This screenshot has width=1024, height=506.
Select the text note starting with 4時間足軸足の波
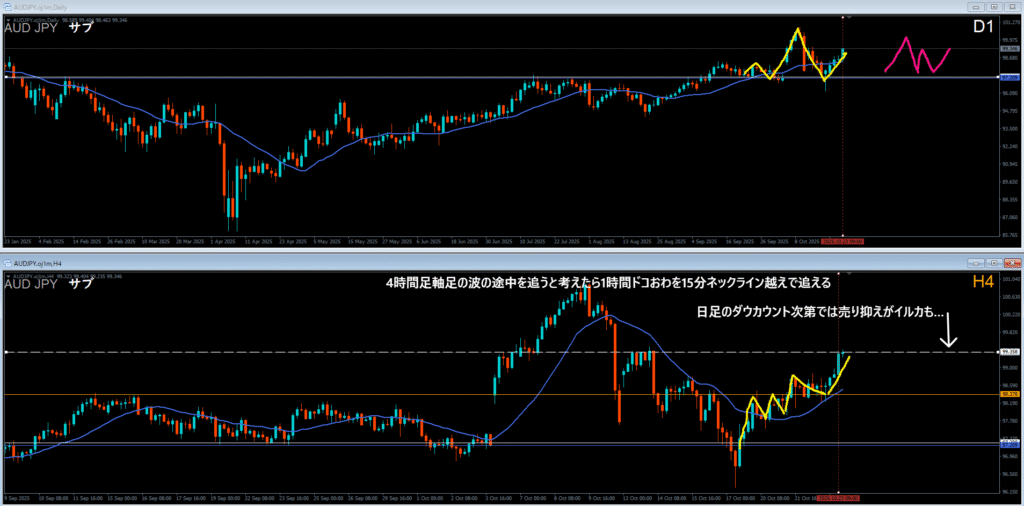pos(608,283)
